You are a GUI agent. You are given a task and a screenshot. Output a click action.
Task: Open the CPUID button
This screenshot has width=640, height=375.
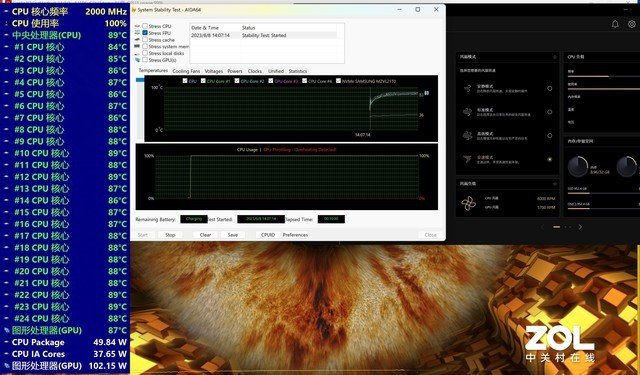(x=268, y=235)
